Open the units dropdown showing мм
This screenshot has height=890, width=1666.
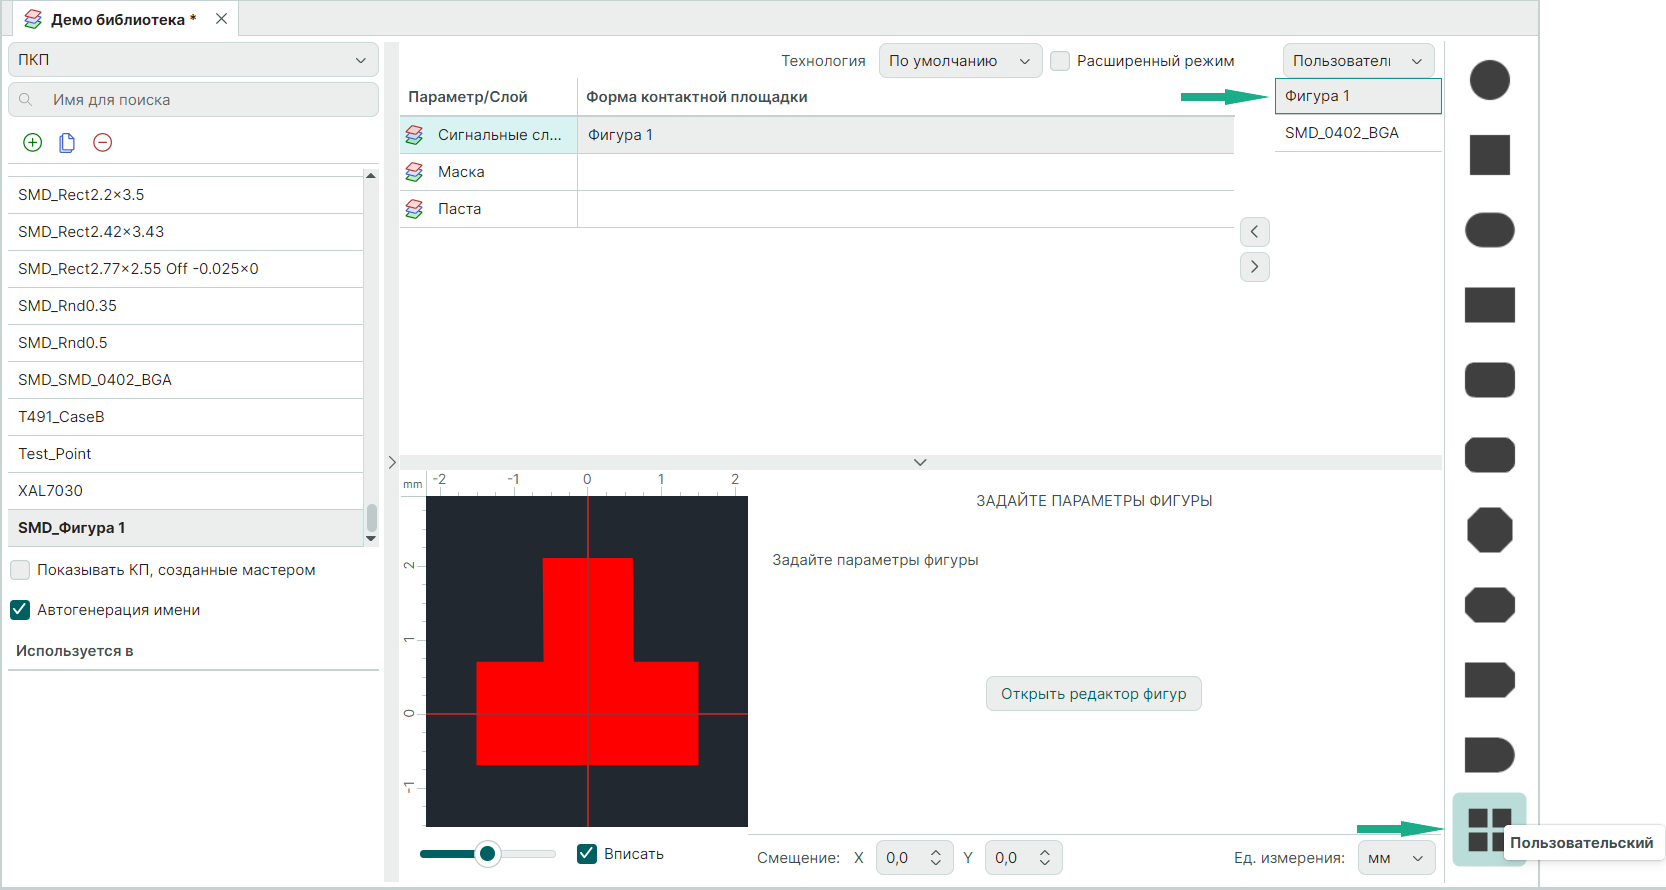click(x=1396, y=858)
